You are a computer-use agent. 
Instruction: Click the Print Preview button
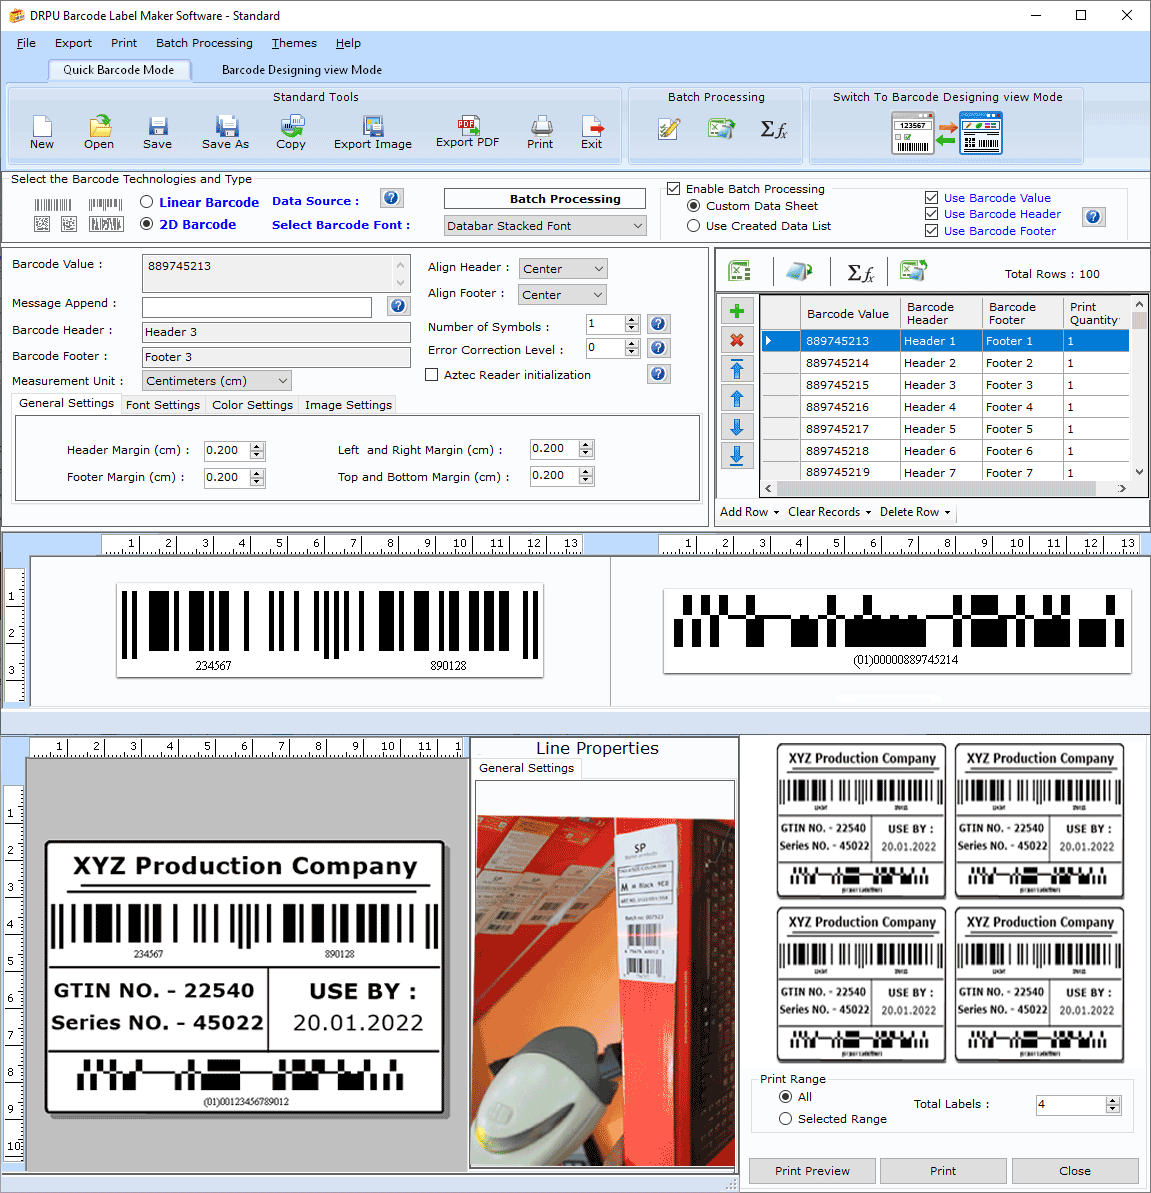point(812,1171)
